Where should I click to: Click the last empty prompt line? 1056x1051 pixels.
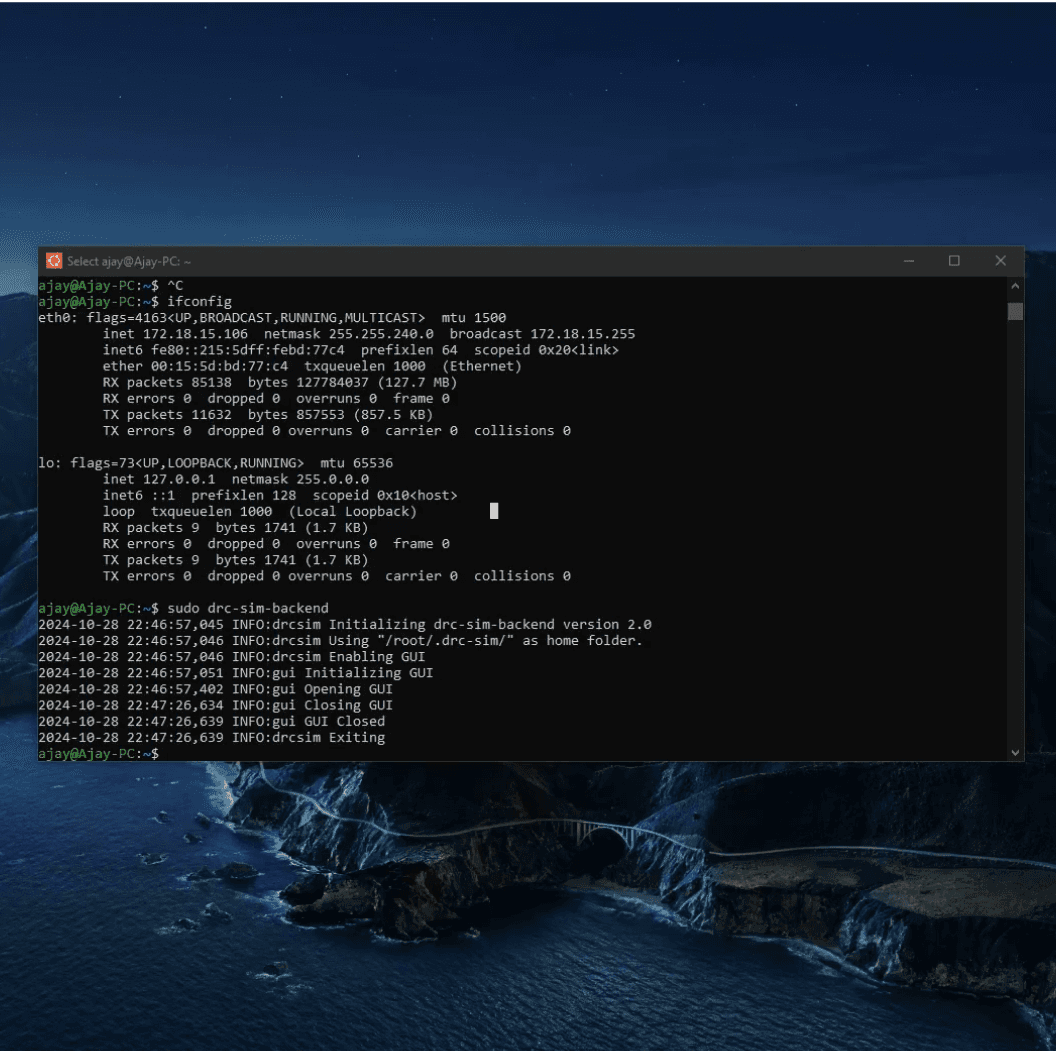98,754
